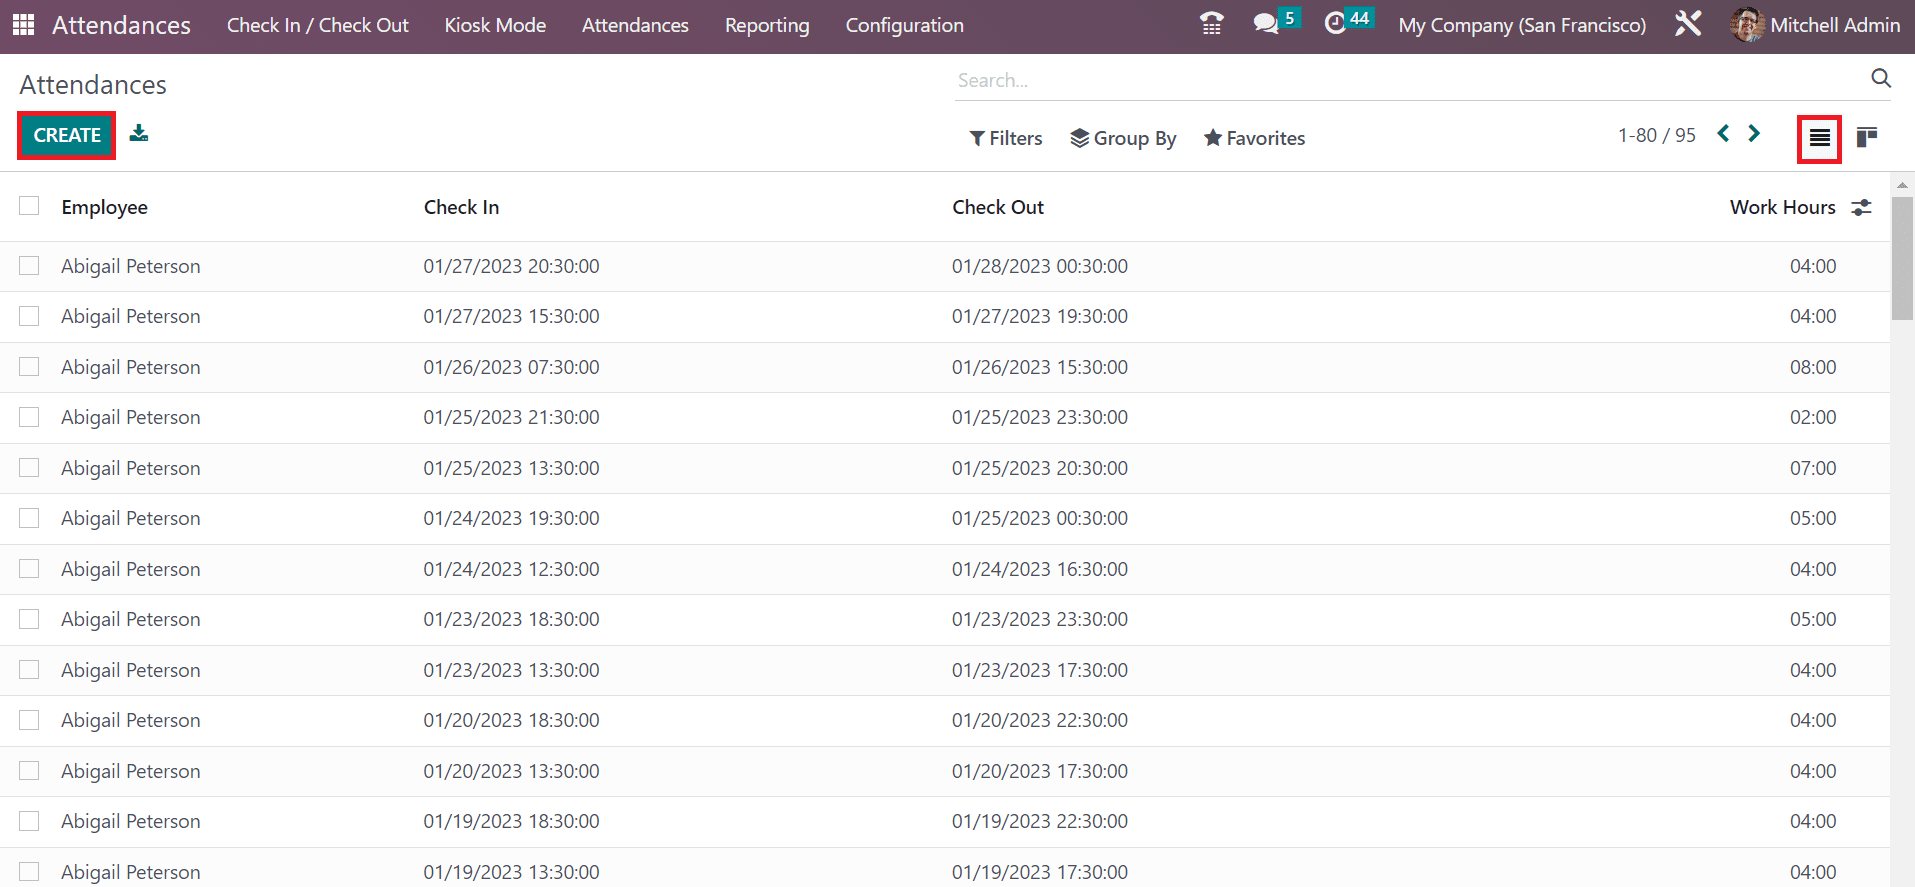Click into the Search input field
The image size is (1915, 887).
(1400, 80)
